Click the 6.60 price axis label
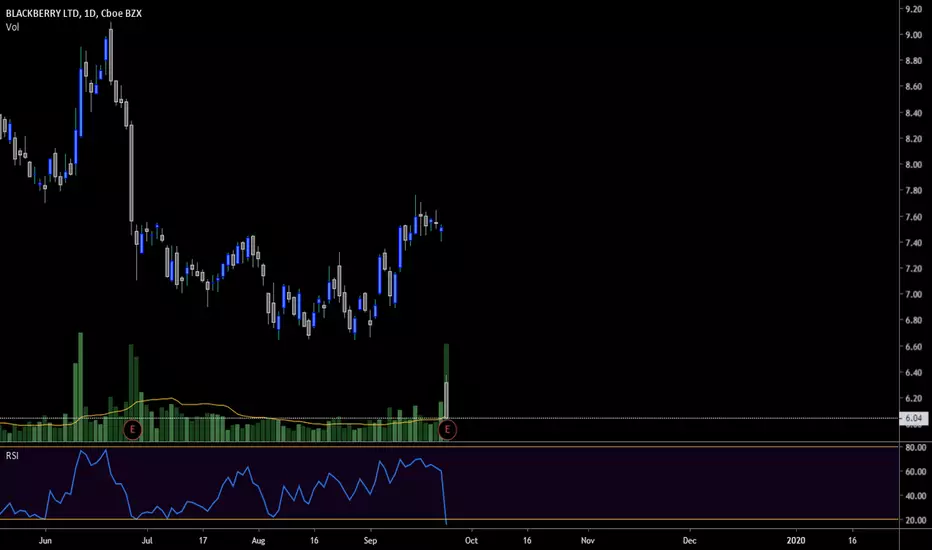 tap(914, 347)
